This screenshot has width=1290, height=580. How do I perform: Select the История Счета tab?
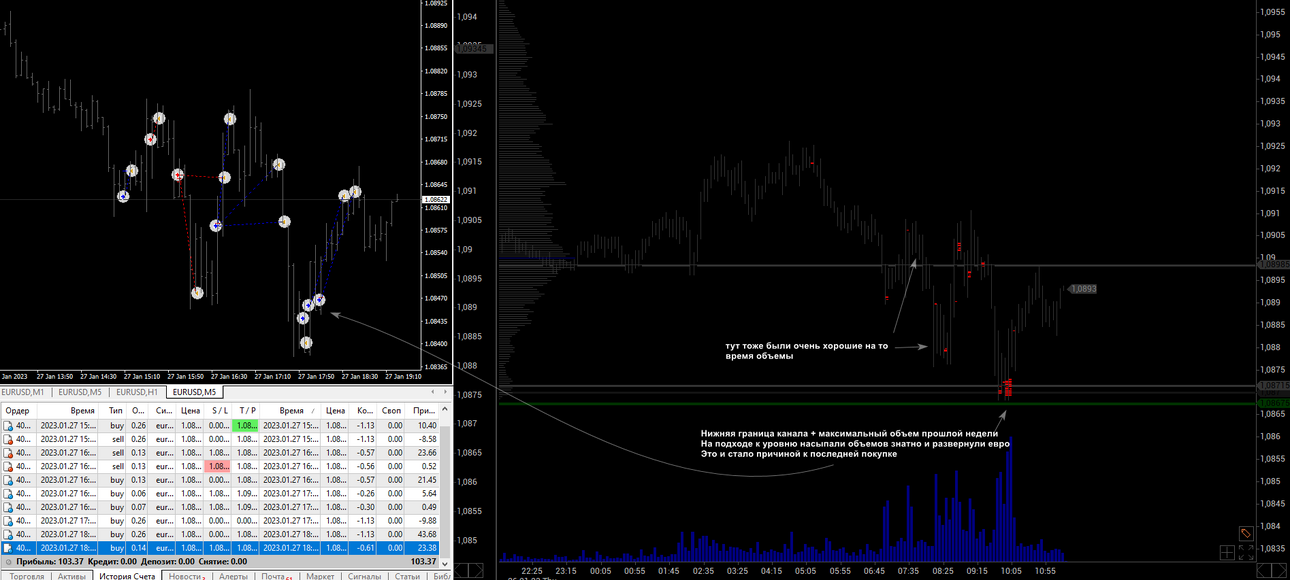[127, 576]
